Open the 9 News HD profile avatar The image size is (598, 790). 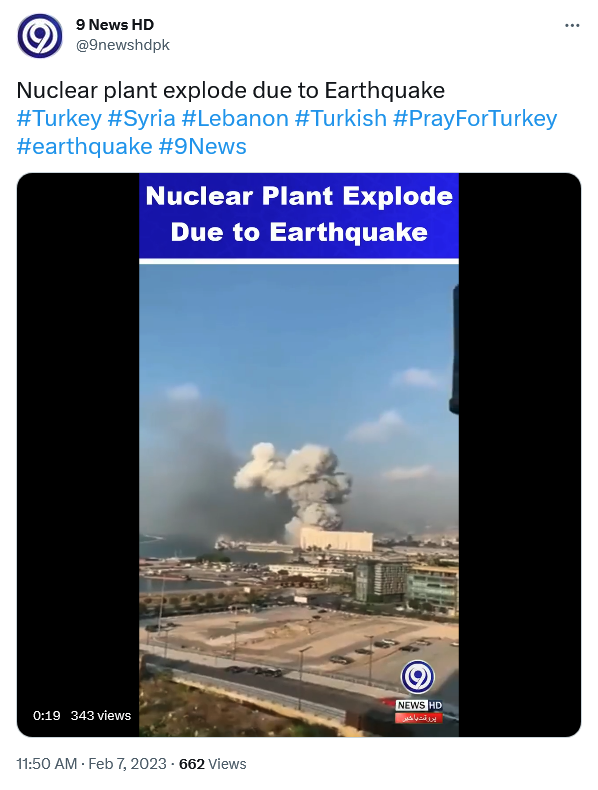click(40, 36)
